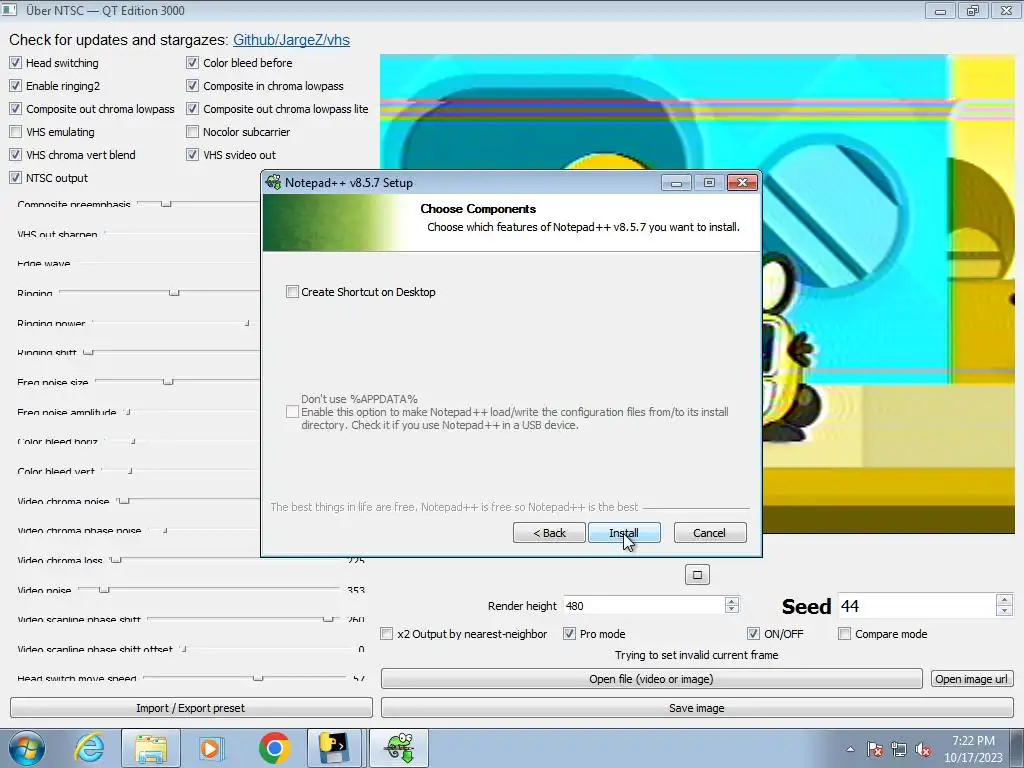Viewport: 1024px width, 768px height.
Task: Increase Seed value with up arrow
Action: pos(1004,600)
